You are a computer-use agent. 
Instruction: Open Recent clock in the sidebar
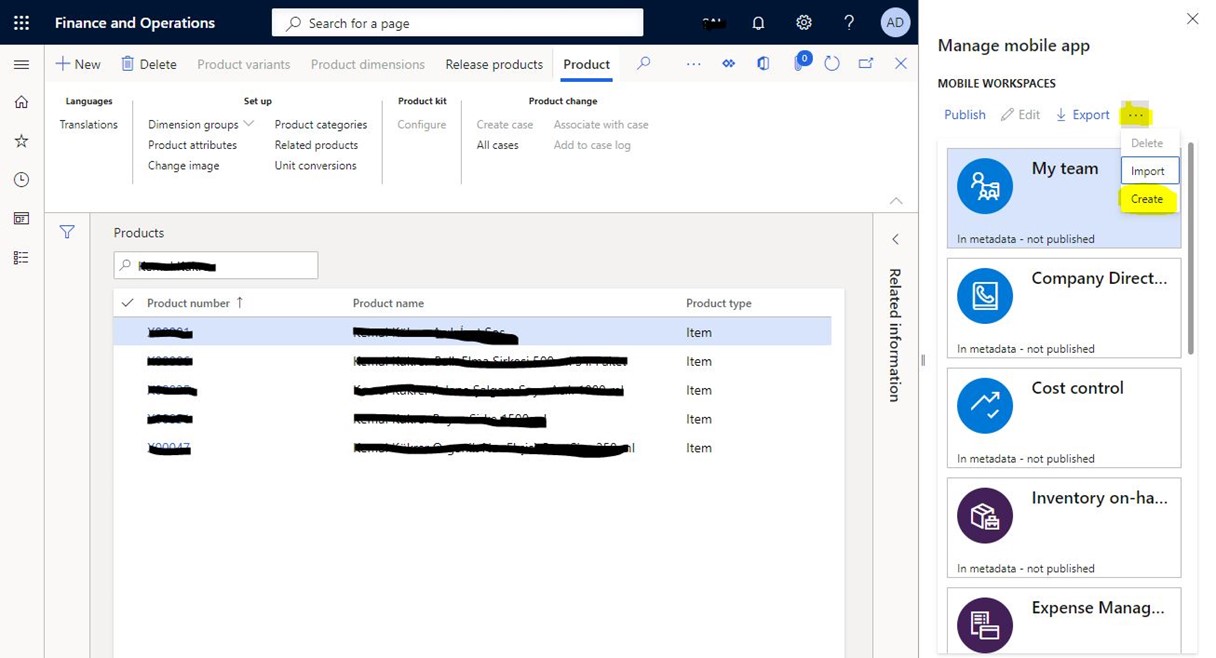click(x=22, y=180)
